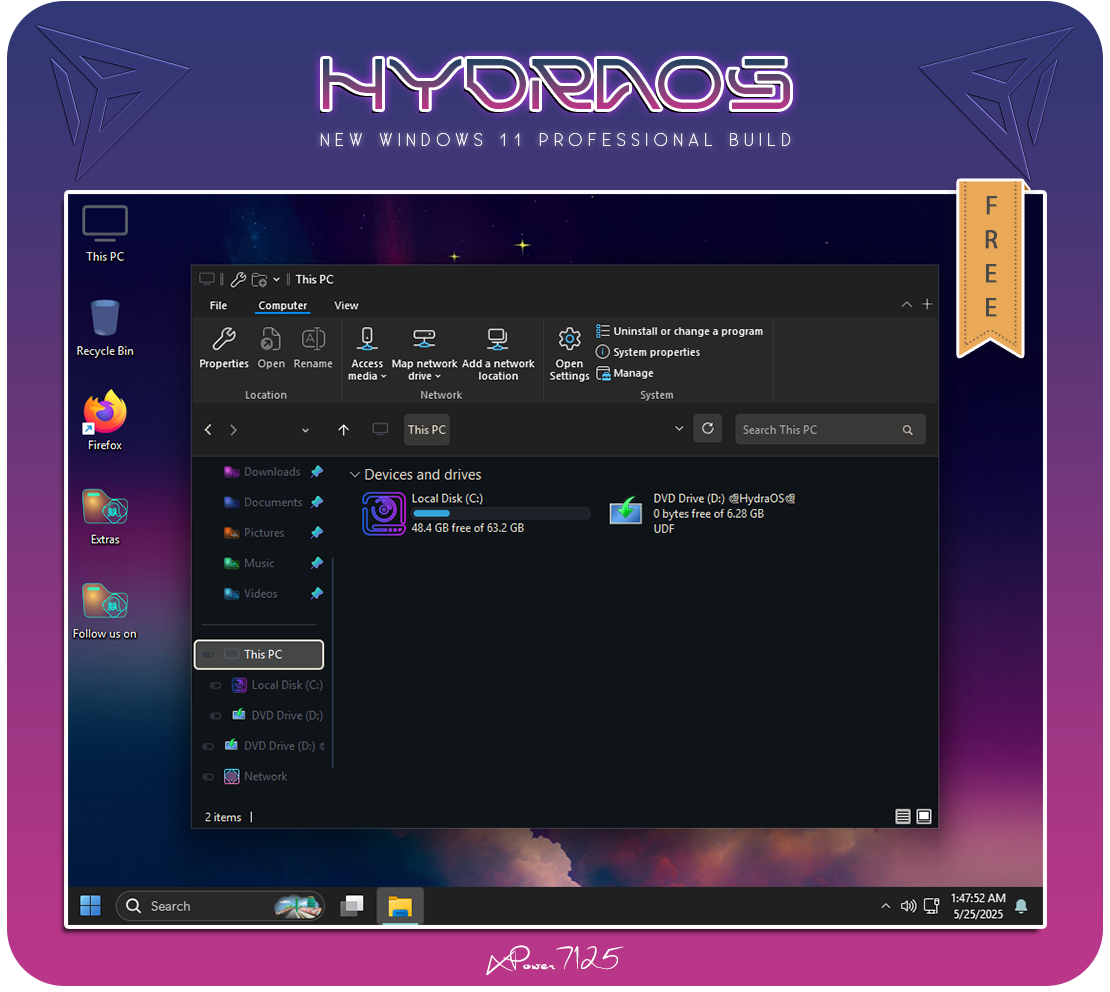Image resolution: width=1110 pixels, height=992 pixels.
Task: Click Add a network location
Action: 498,353
